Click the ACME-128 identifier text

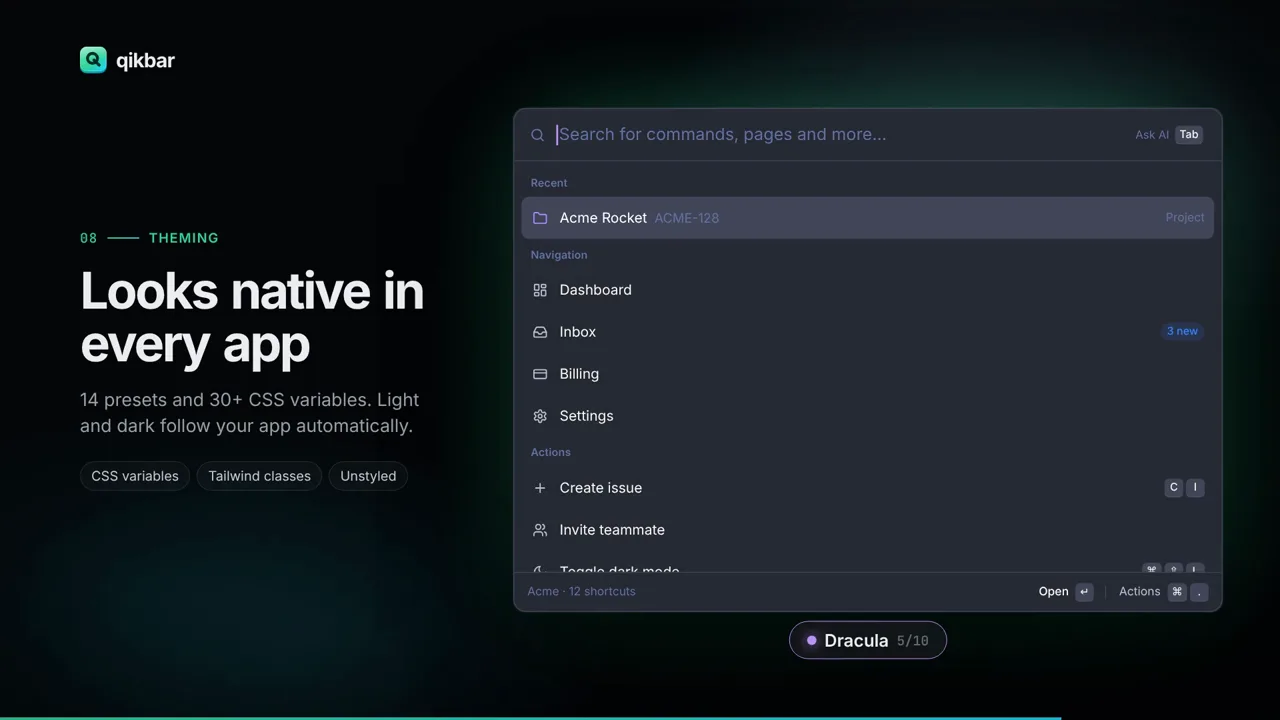click(x=687, y=218)
